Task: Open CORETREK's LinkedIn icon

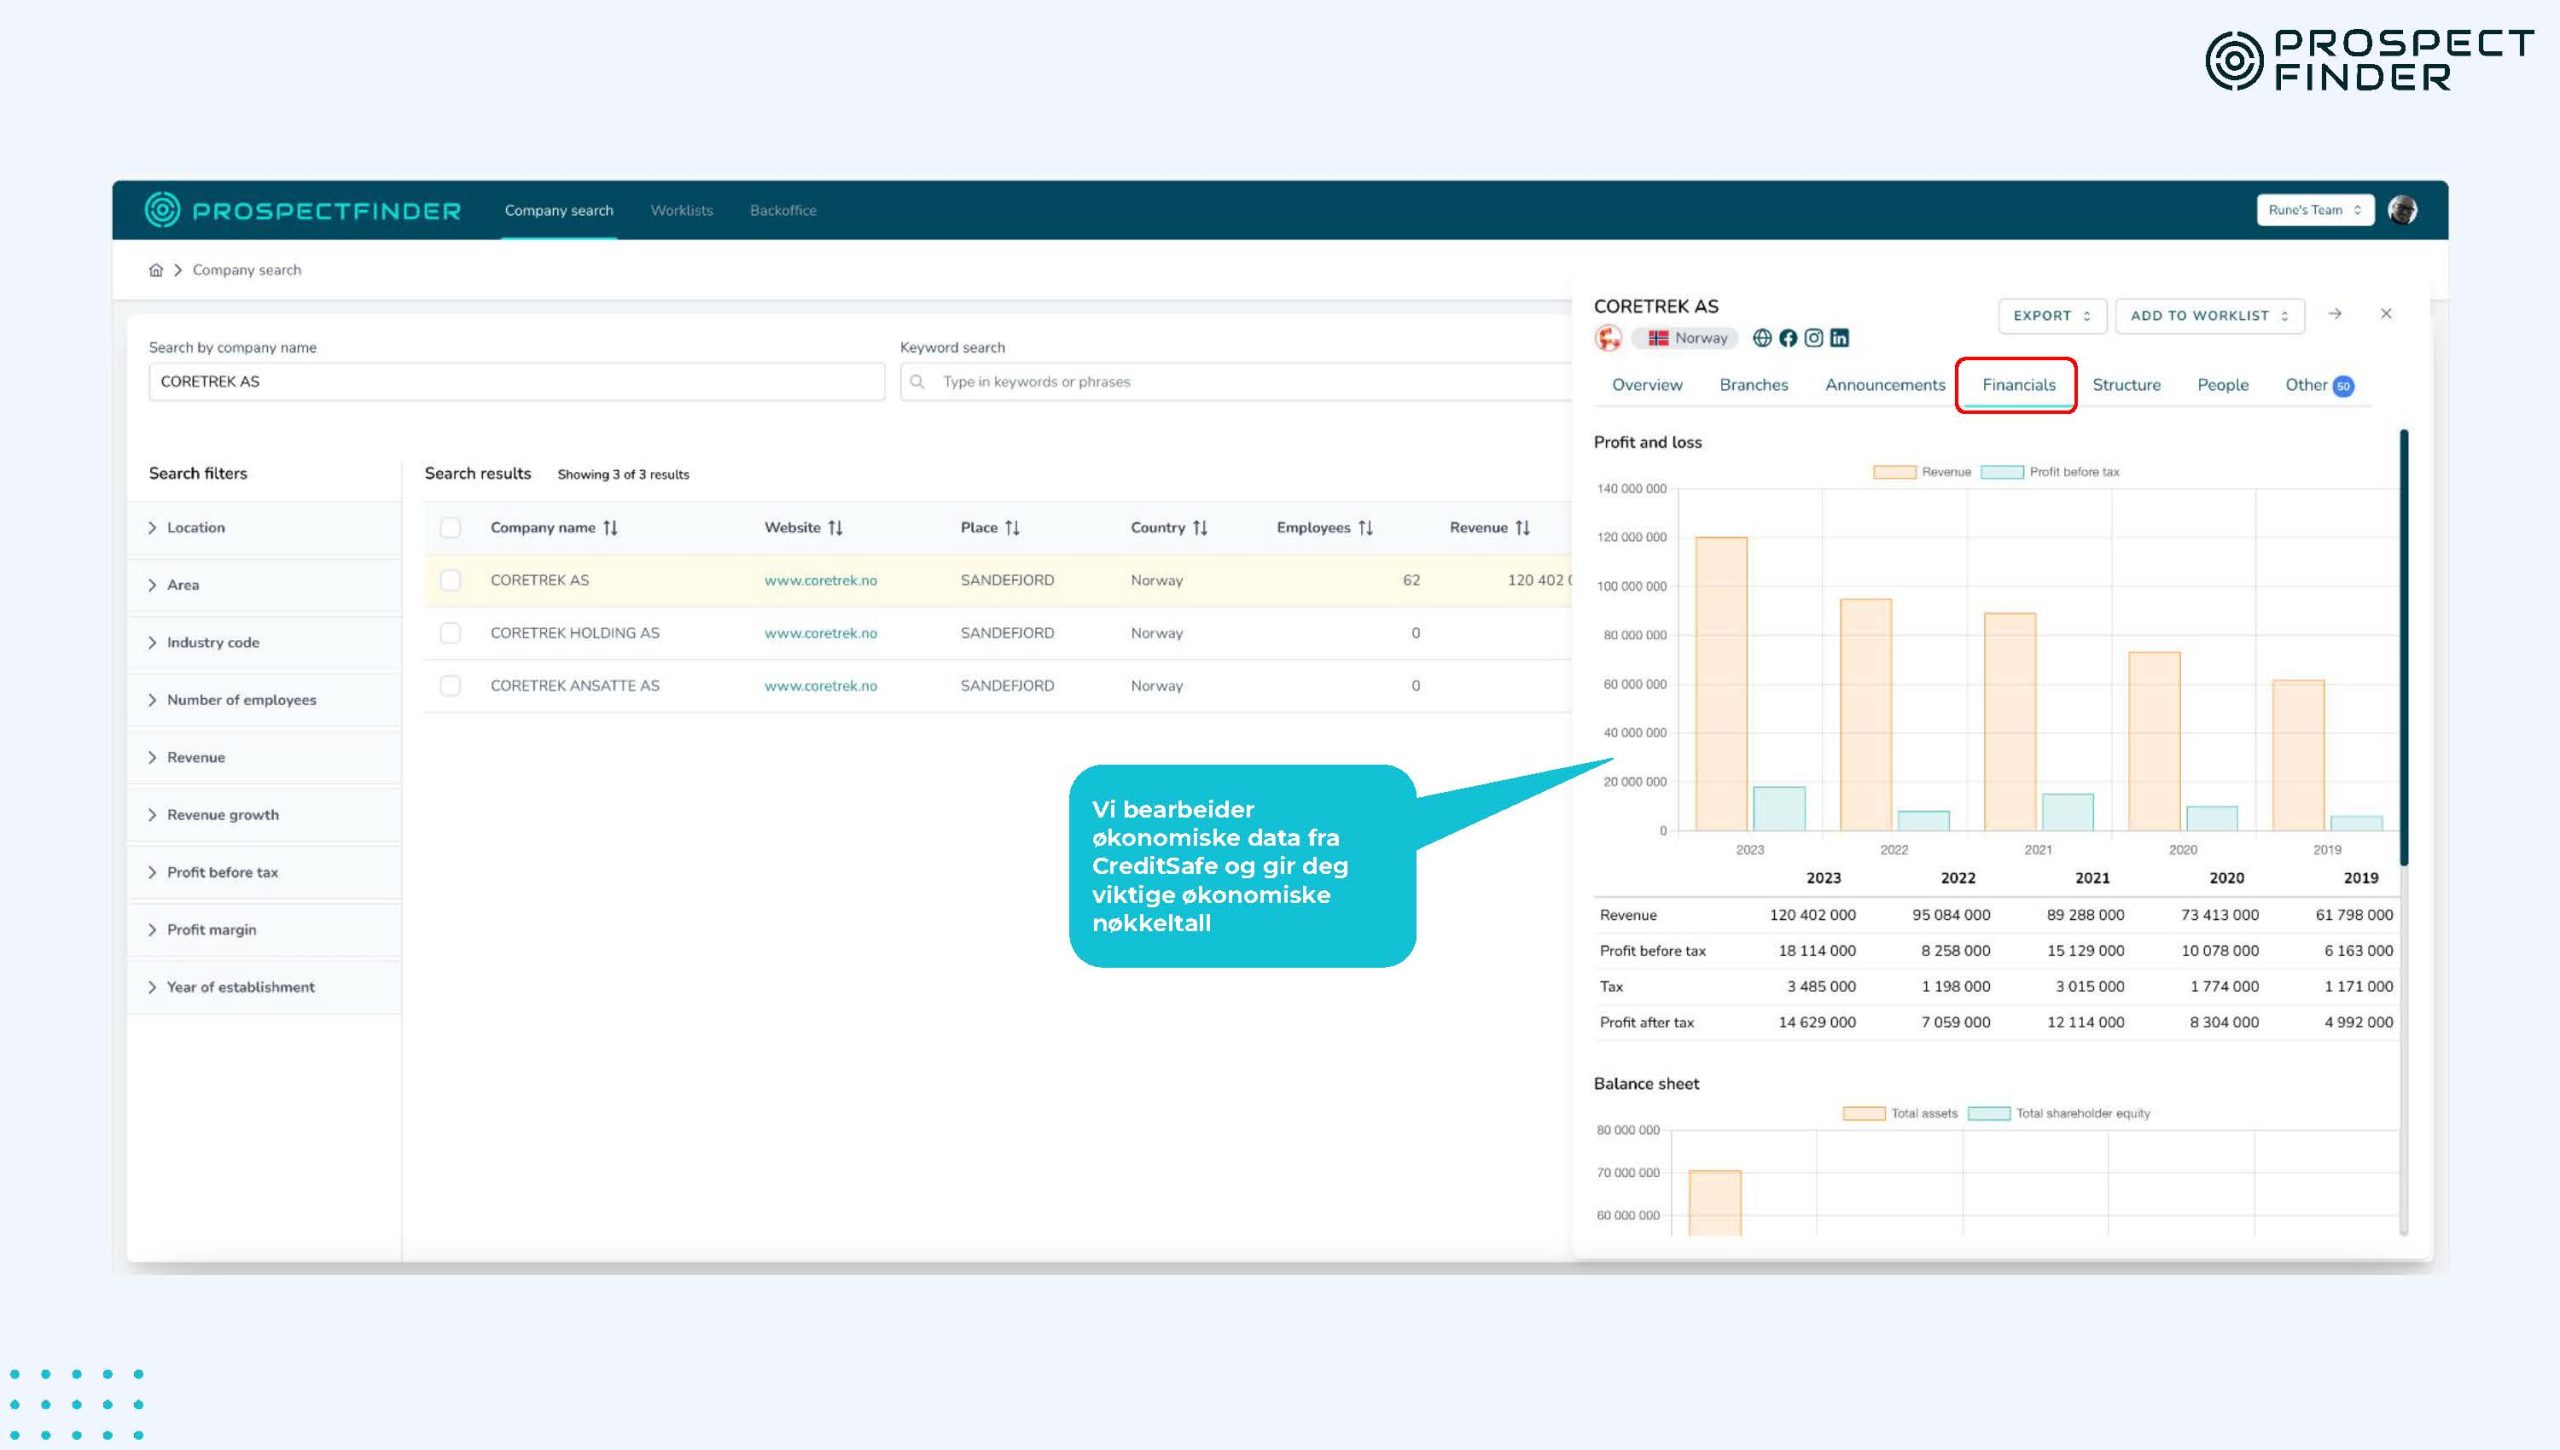Action: [x=1839, y=338]
